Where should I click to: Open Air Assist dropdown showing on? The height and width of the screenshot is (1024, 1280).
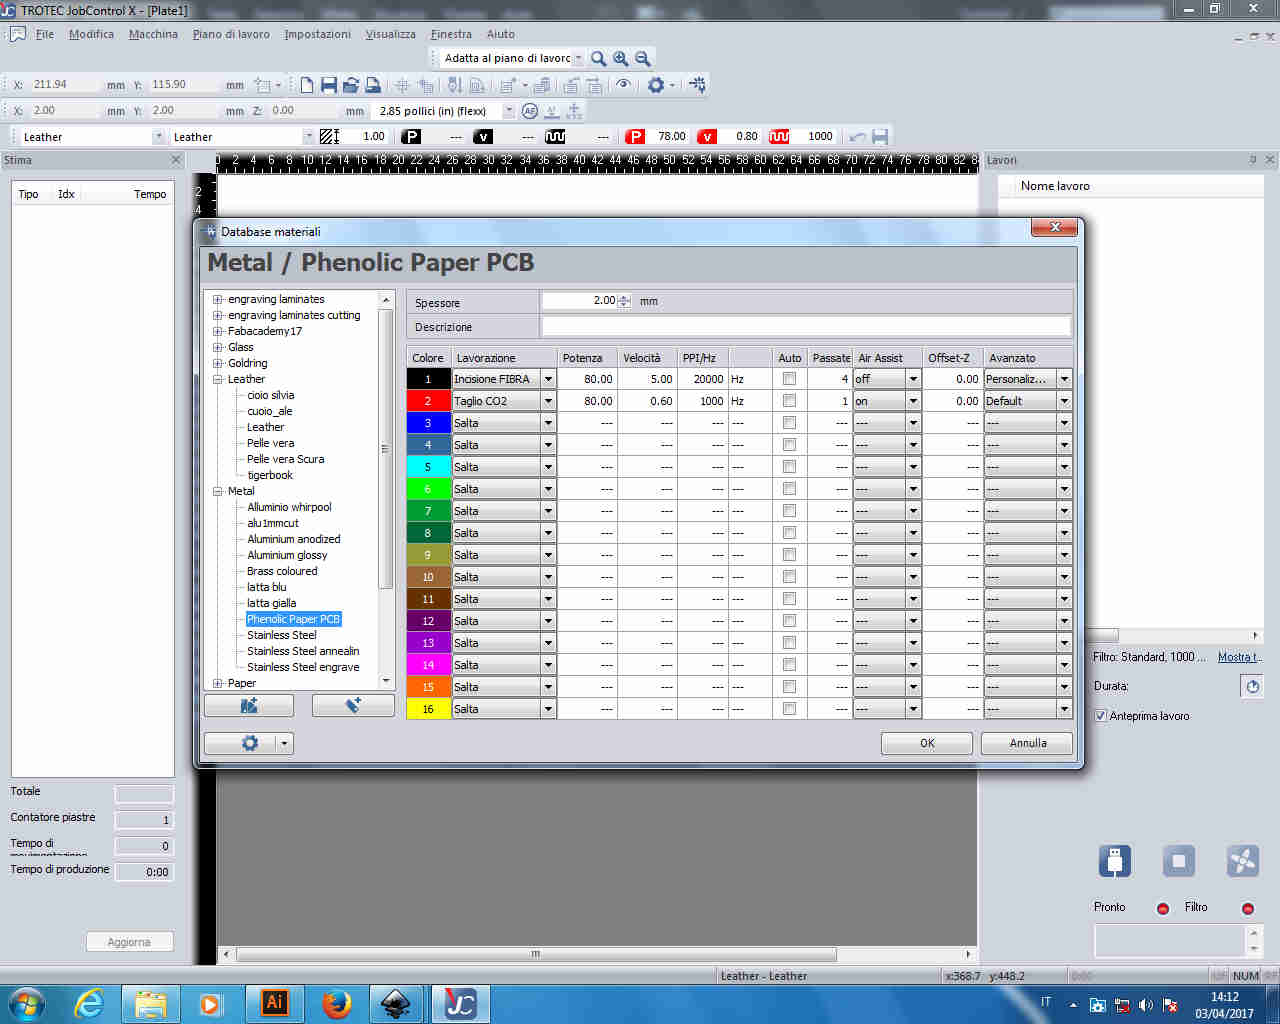(x=913, y=401)
